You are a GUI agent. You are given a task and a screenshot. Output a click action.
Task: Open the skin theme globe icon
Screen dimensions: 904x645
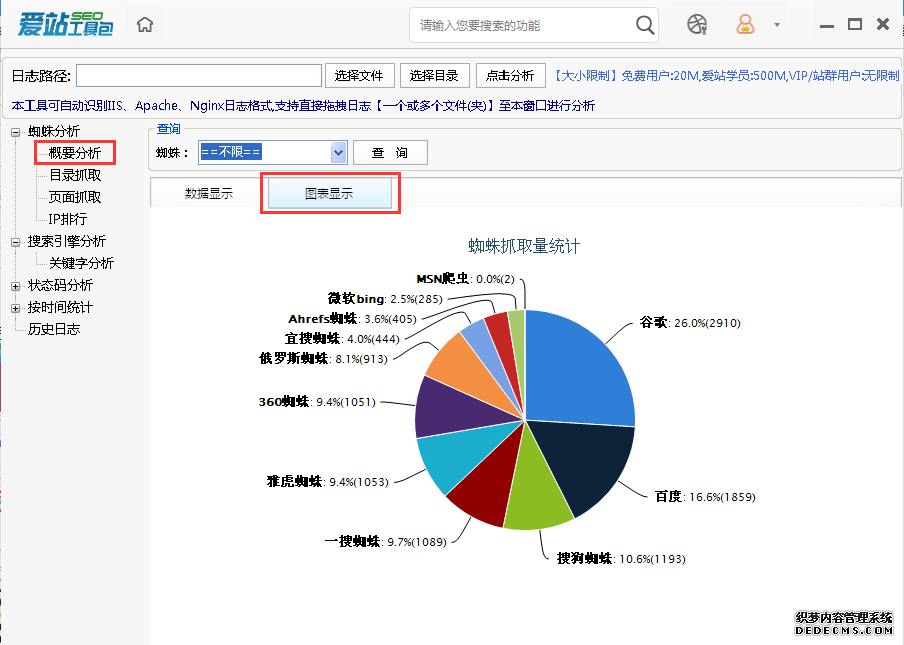click(x=697, y=25)
